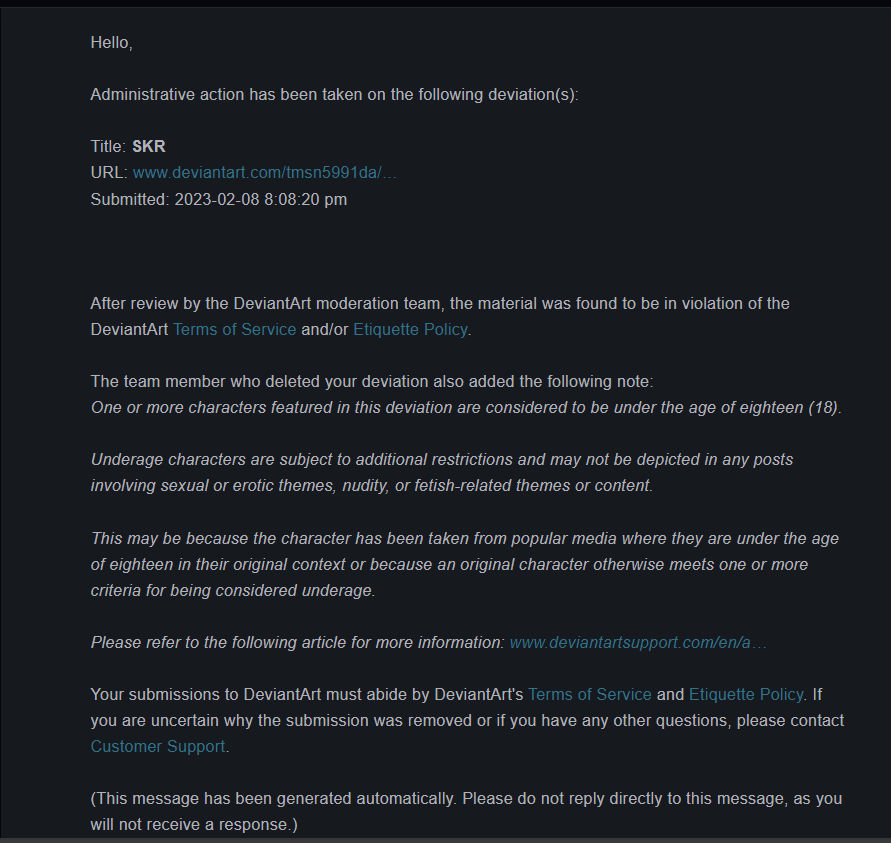Click the "Hello," greeting text
891x843 pixels.
[x=111, y=42]
